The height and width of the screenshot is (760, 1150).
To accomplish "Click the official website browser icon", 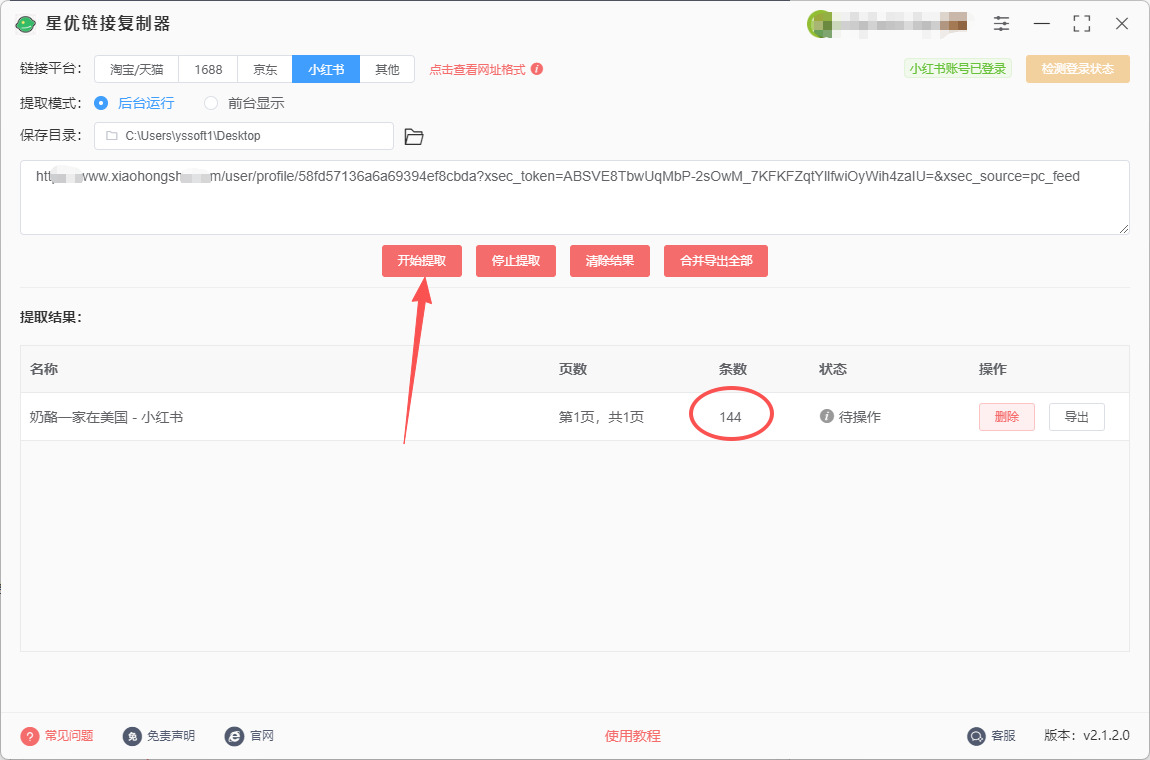I will click(x=234, y=736).
